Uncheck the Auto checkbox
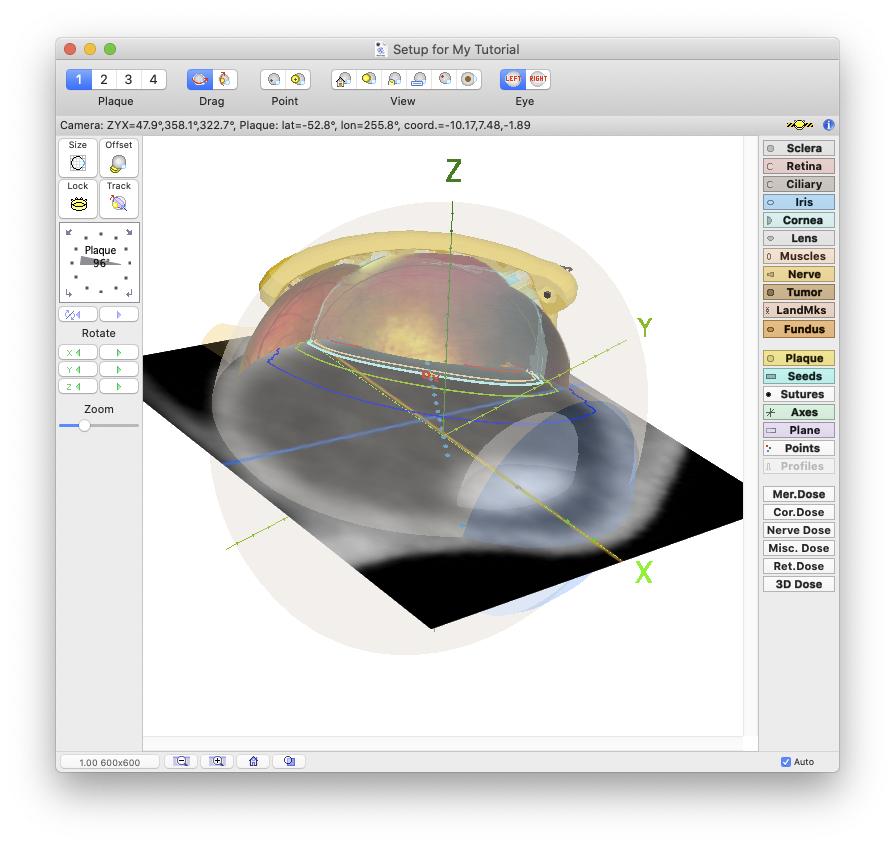This screenshot has width=895, height=846. (x=786, y=762)
